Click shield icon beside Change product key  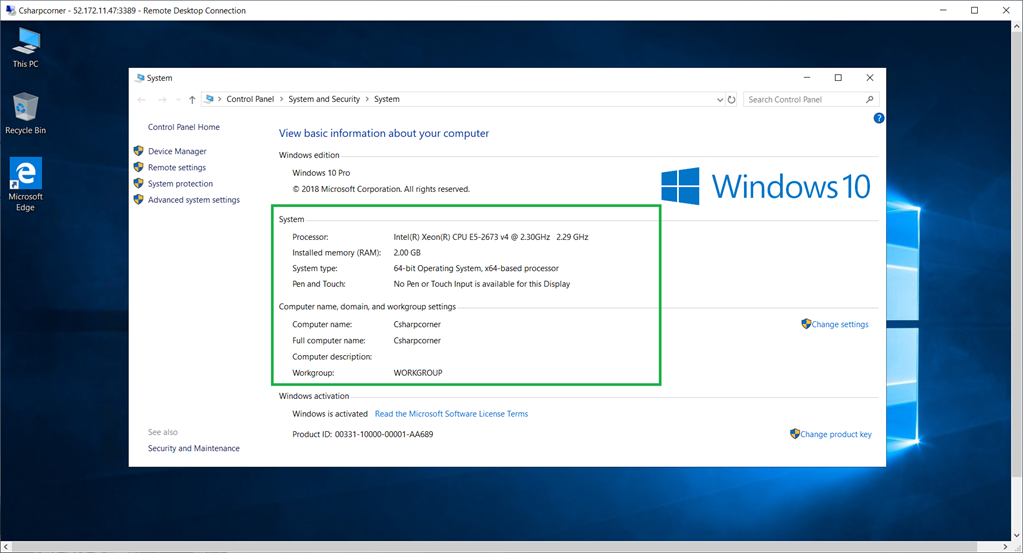(795, 434)
